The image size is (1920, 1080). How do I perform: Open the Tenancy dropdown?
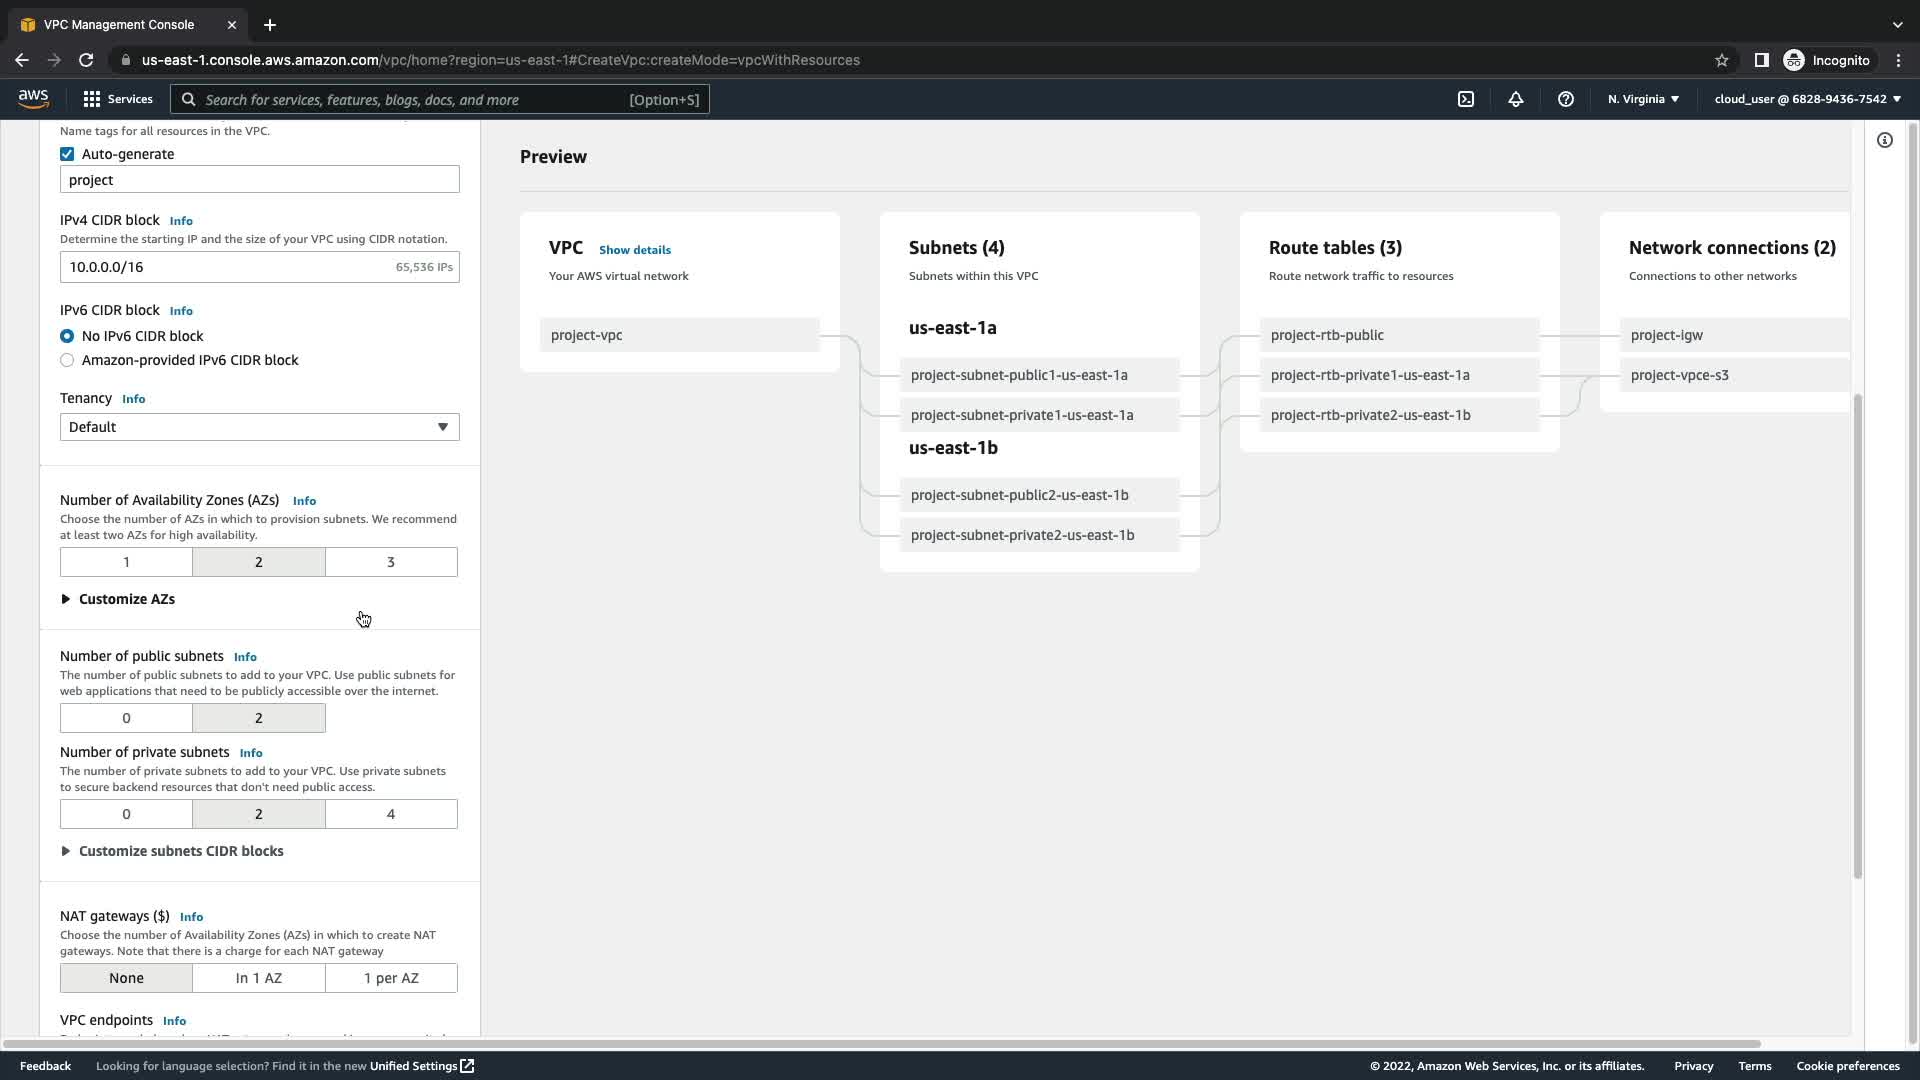pos(259,427)
